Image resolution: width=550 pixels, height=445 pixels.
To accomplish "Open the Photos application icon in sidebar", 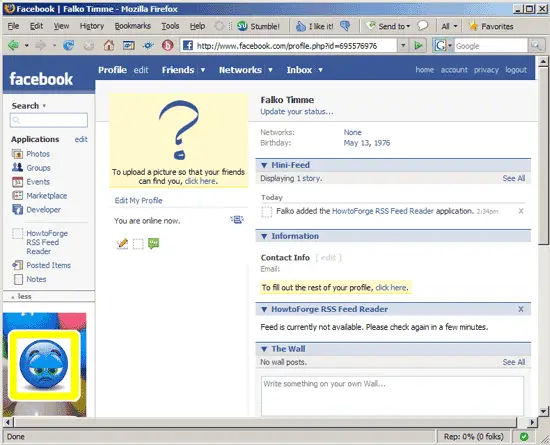I will click(x=17, y=154).
